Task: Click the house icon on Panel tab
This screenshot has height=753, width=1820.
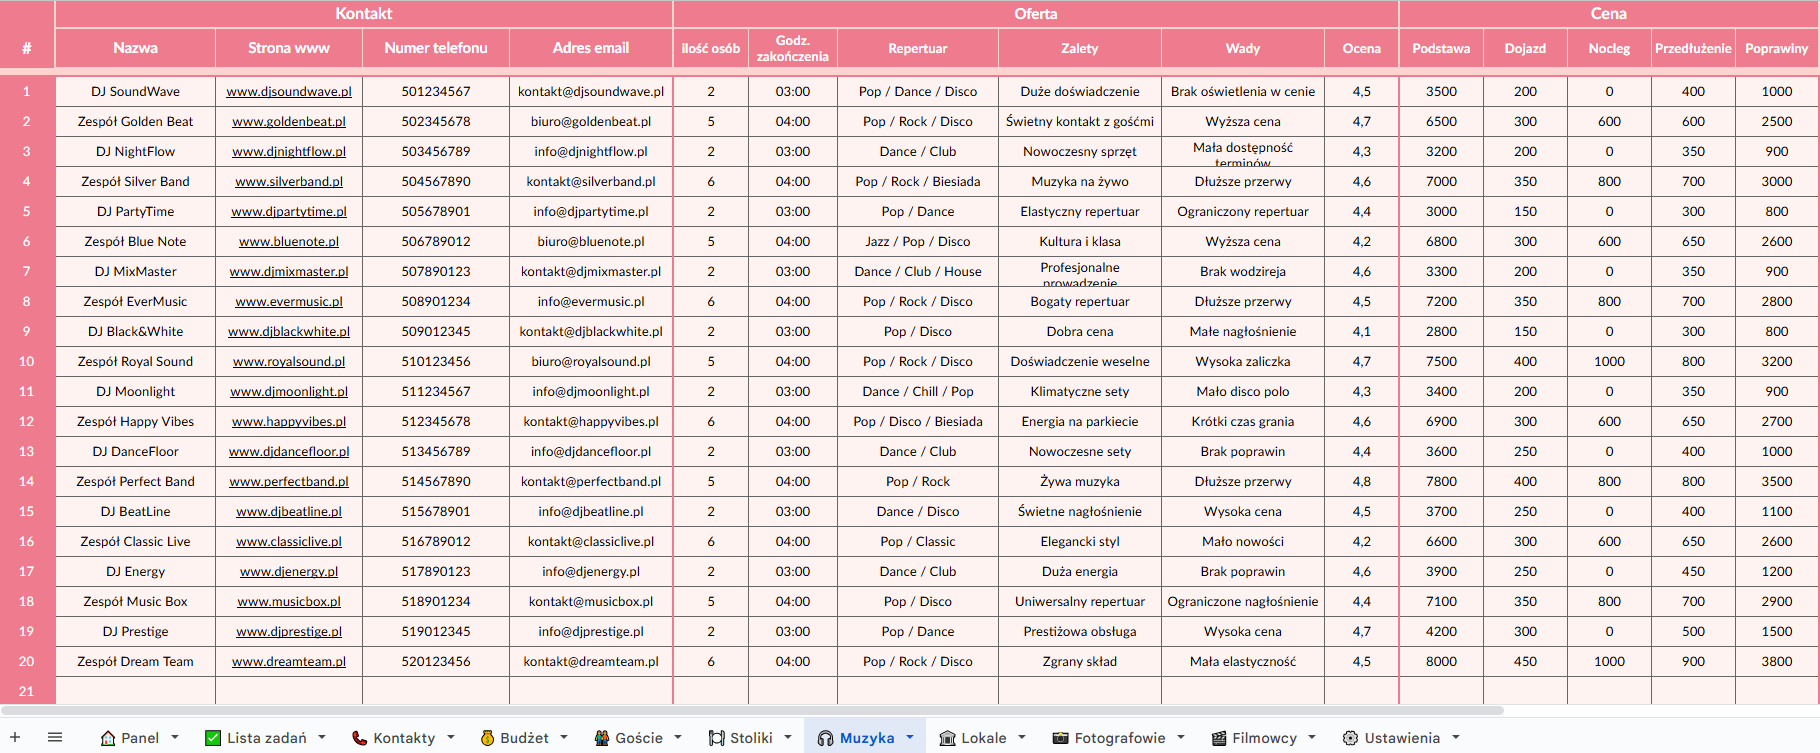Action: [x=108, y=738]
